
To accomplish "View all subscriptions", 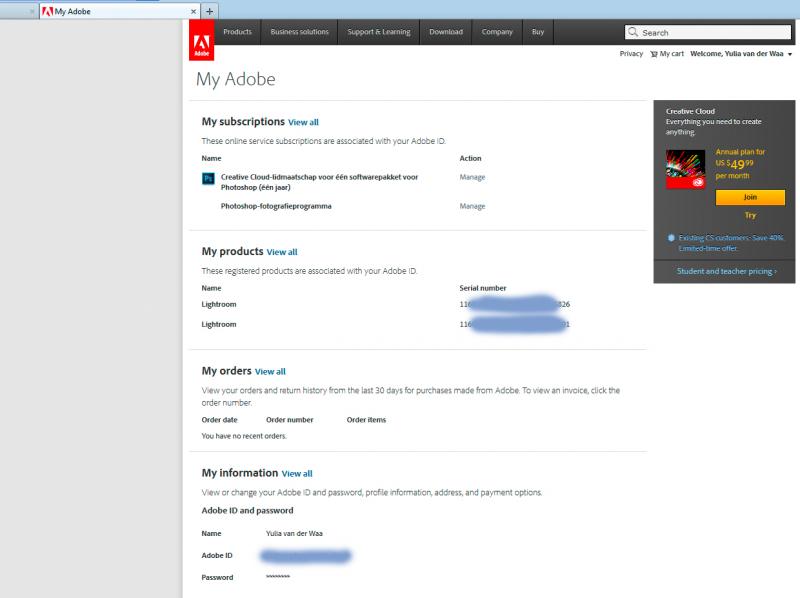I will click(x=303, y=122).
